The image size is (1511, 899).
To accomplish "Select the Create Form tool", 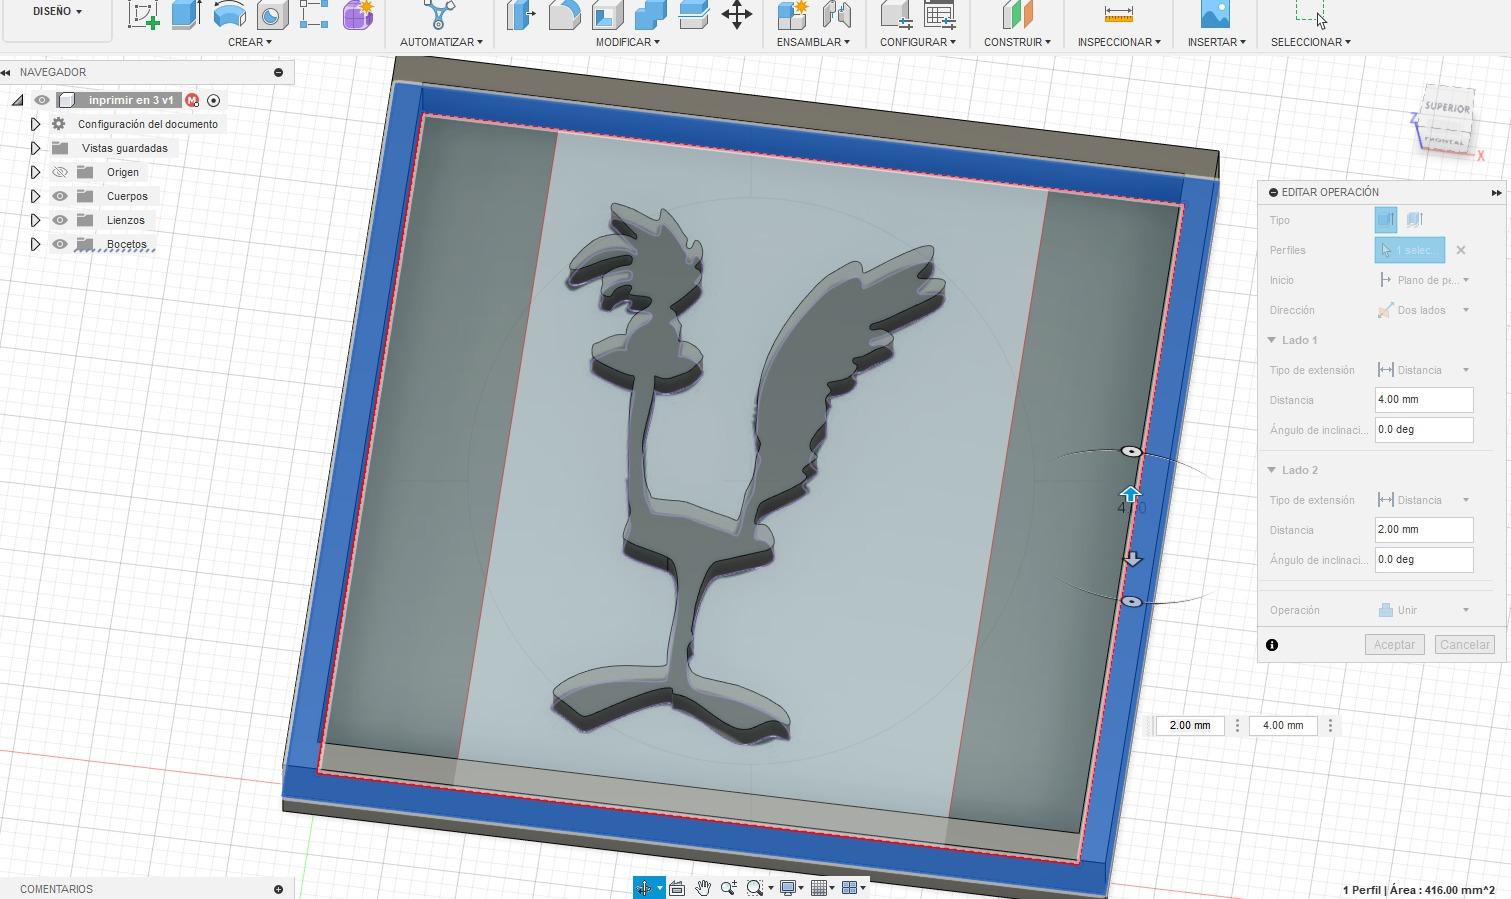I will coord(357,14).
